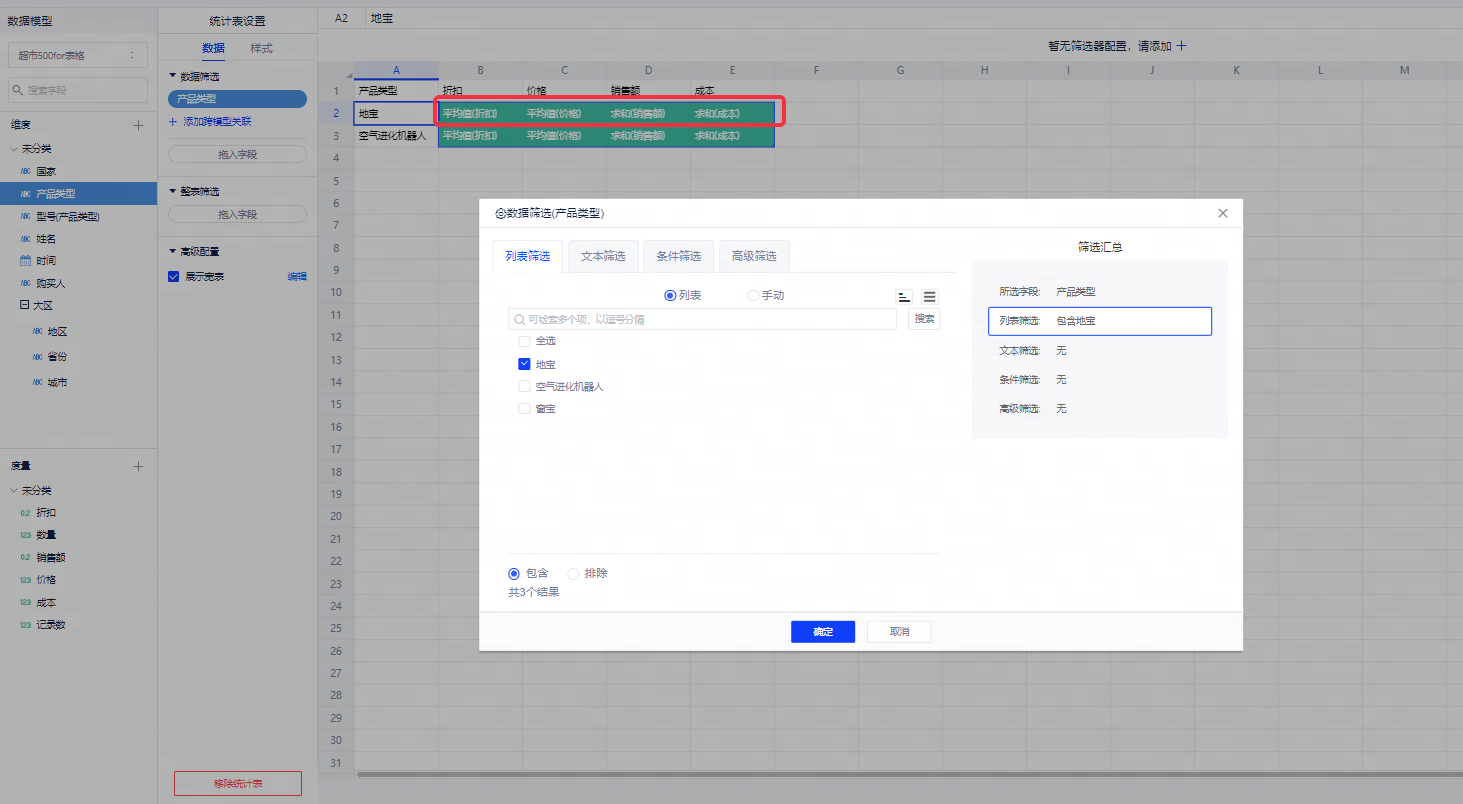This screenshot has height=804, width=1463.
Task: Click the add filter plus icon after 请添加
Action: tap(1181, 46)
